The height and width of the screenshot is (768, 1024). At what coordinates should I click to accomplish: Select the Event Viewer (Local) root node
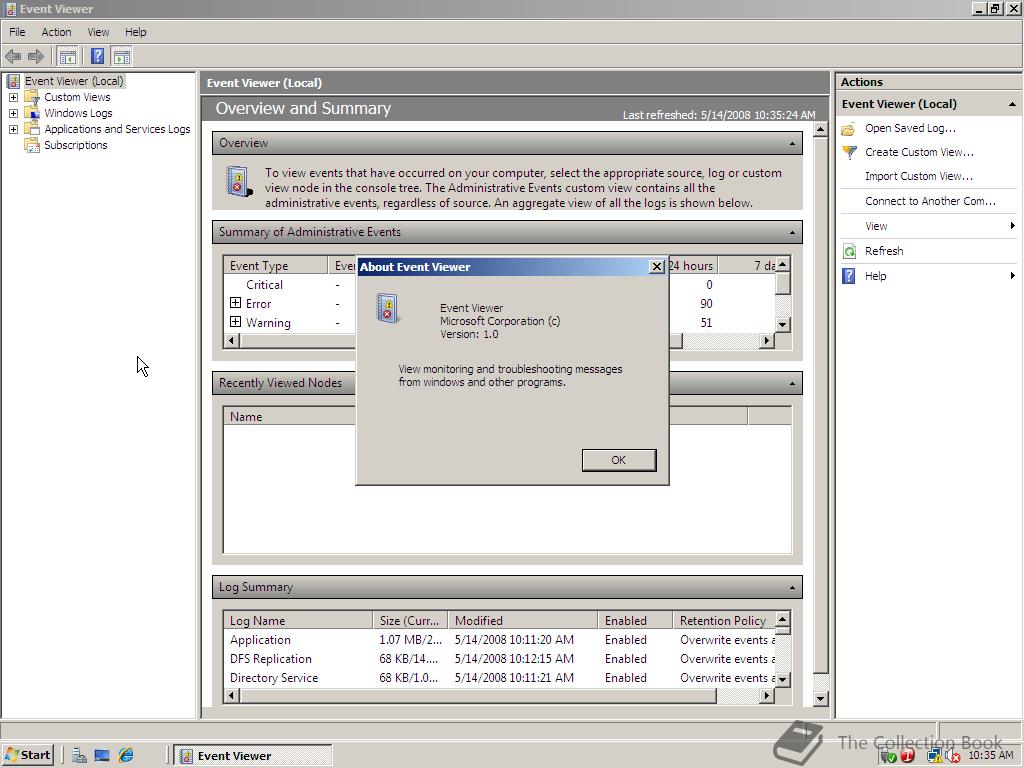tap(74, 81)
